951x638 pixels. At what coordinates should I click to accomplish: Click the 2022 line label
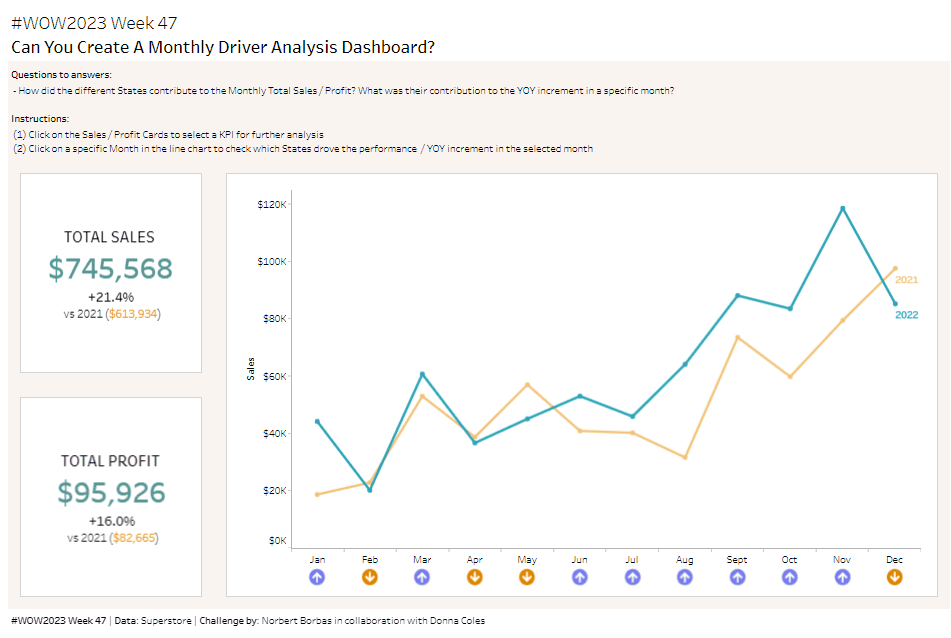906,315
